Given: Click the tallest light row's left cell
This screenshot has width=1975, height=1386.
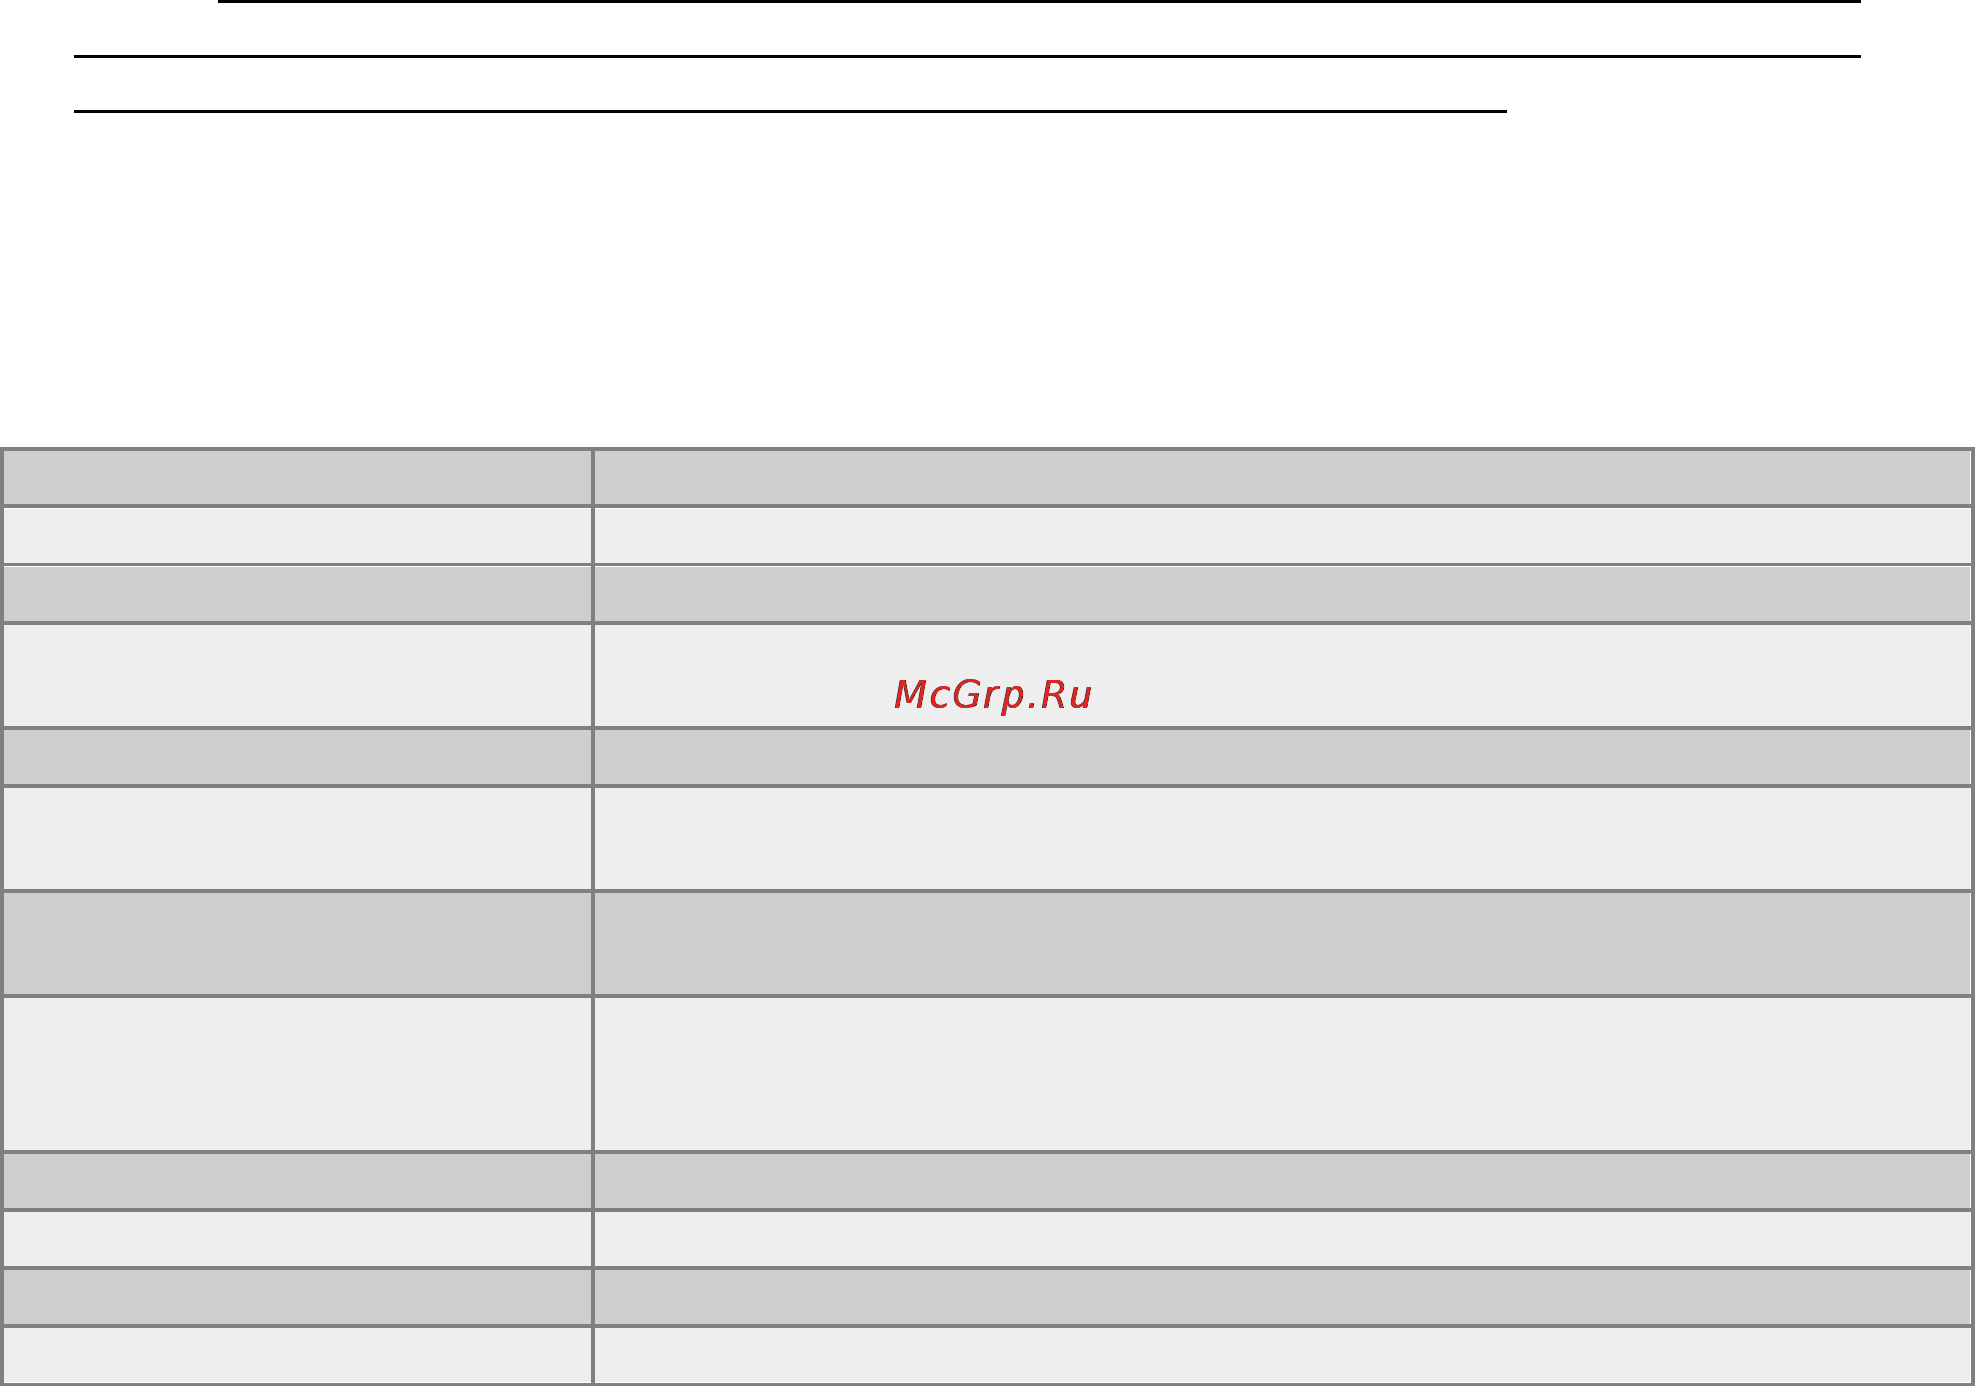Looking at the screenshot, I should [297, 1073].
